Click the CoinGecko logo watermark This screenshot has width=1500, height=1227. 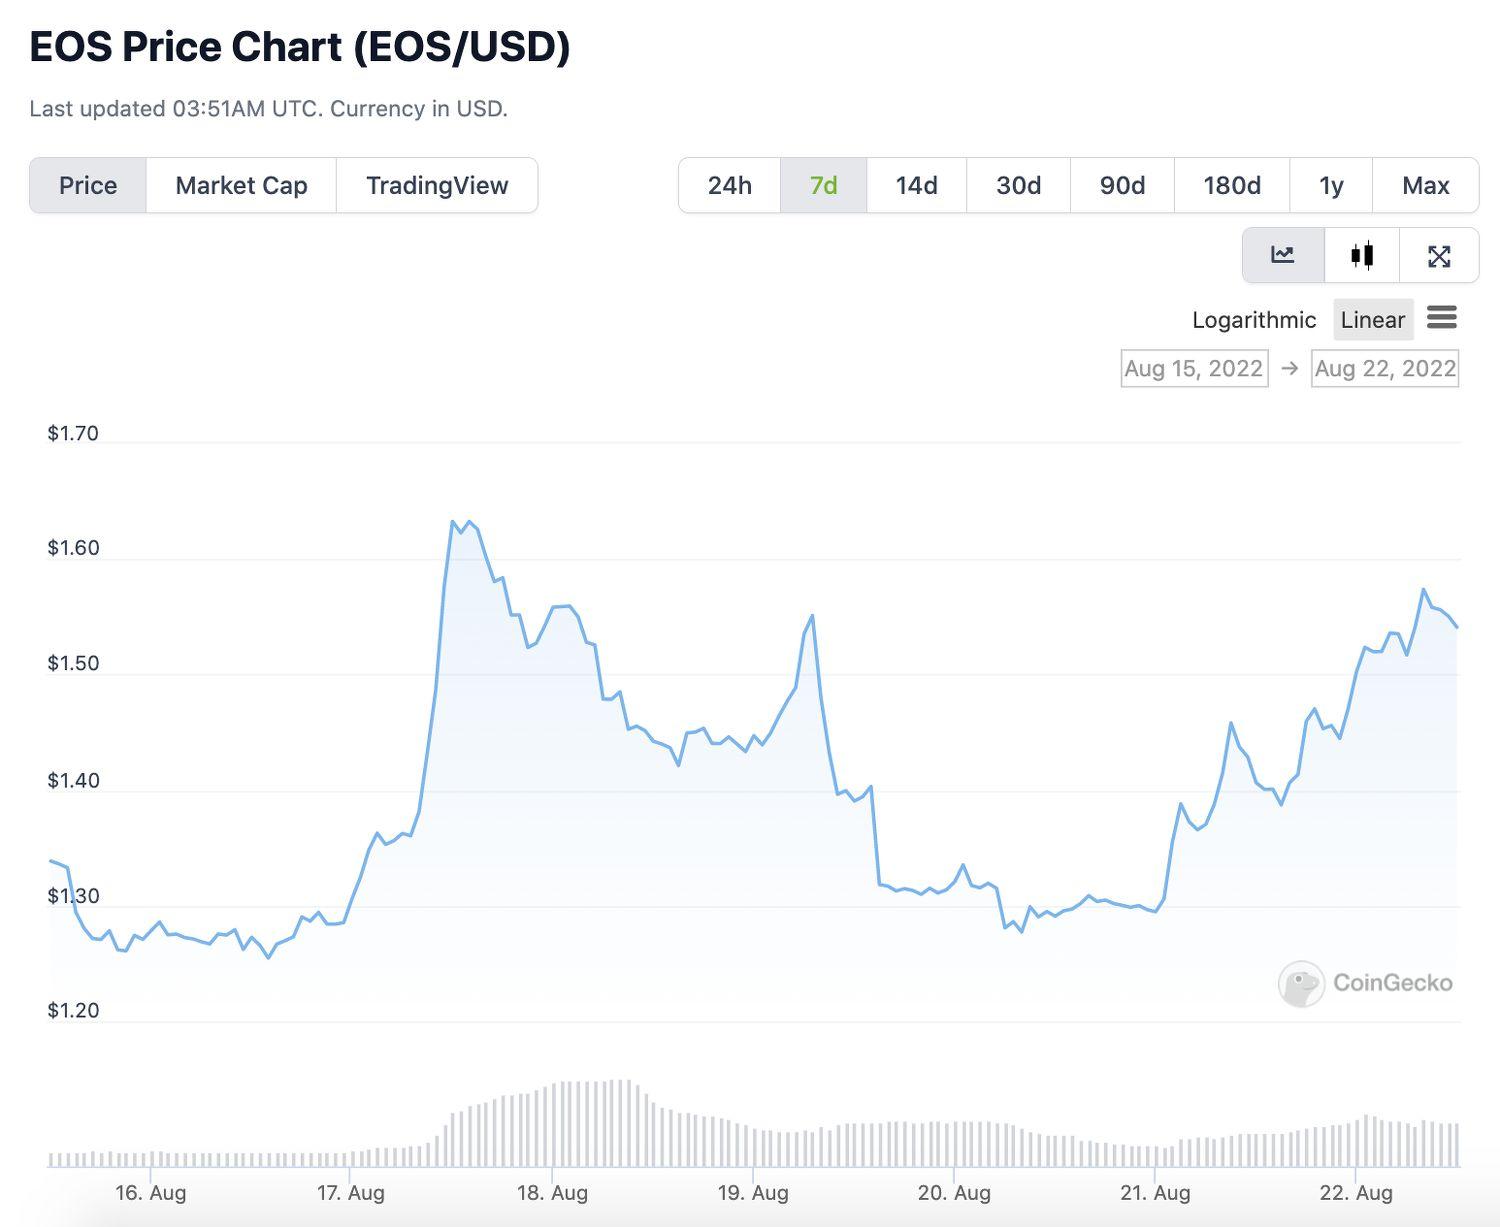pos(1365,983)
